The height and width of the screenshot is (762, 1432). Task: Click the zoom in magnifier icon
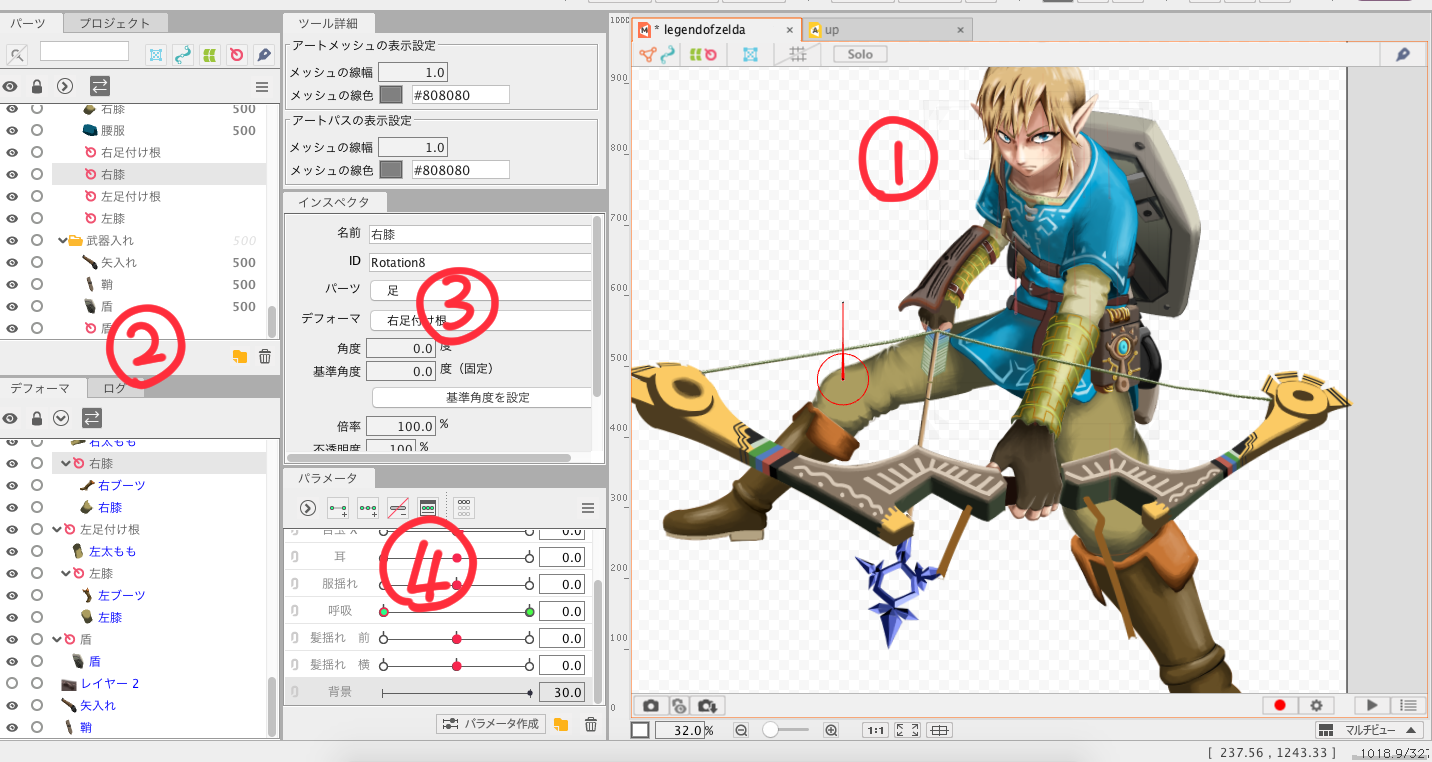(831, 731)
